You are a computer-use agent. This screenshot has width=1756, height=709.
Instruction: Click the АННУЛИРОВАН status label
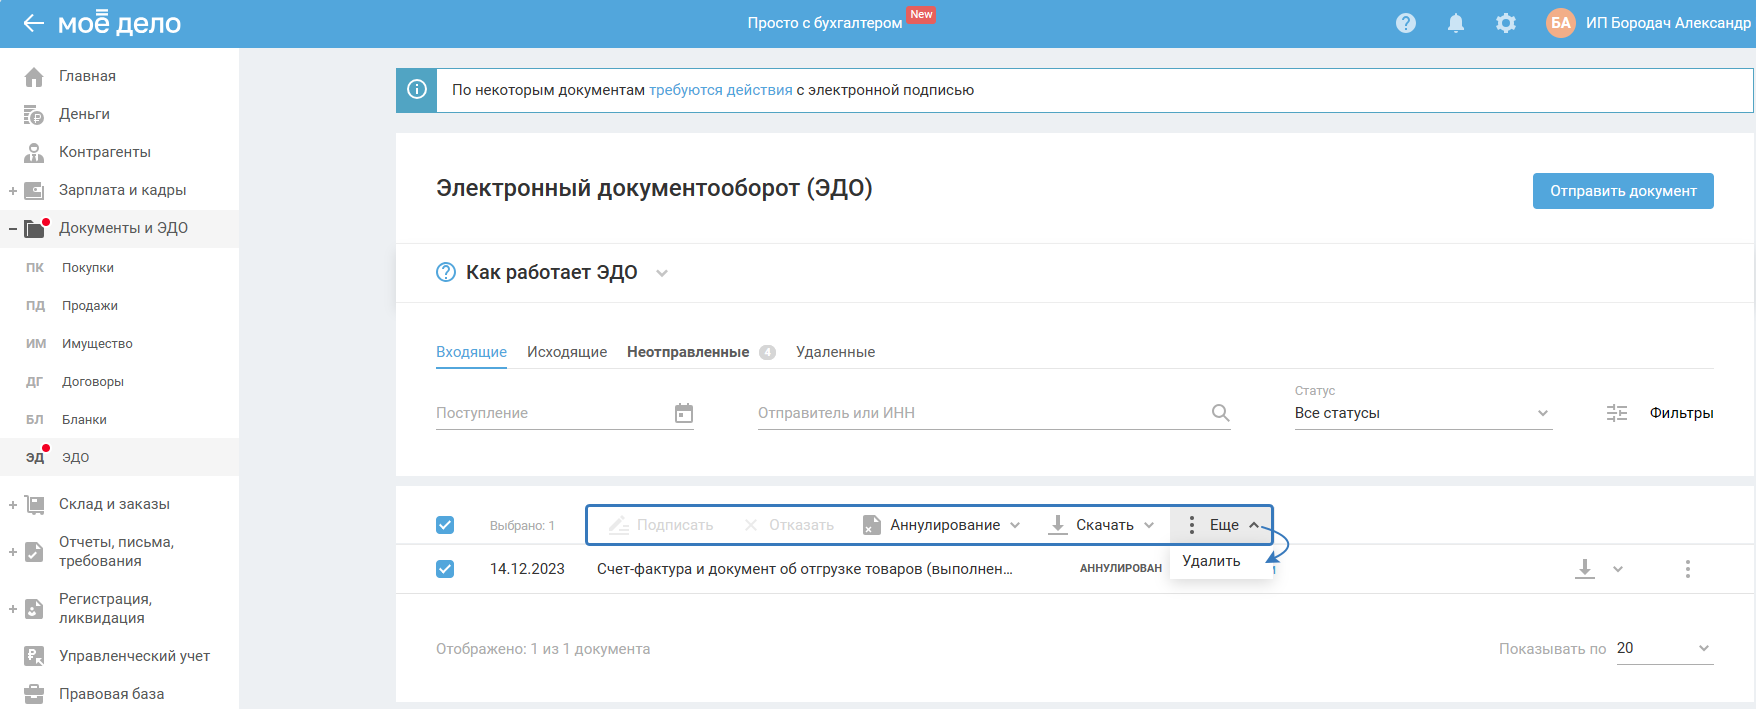(x=1121, y=568)
